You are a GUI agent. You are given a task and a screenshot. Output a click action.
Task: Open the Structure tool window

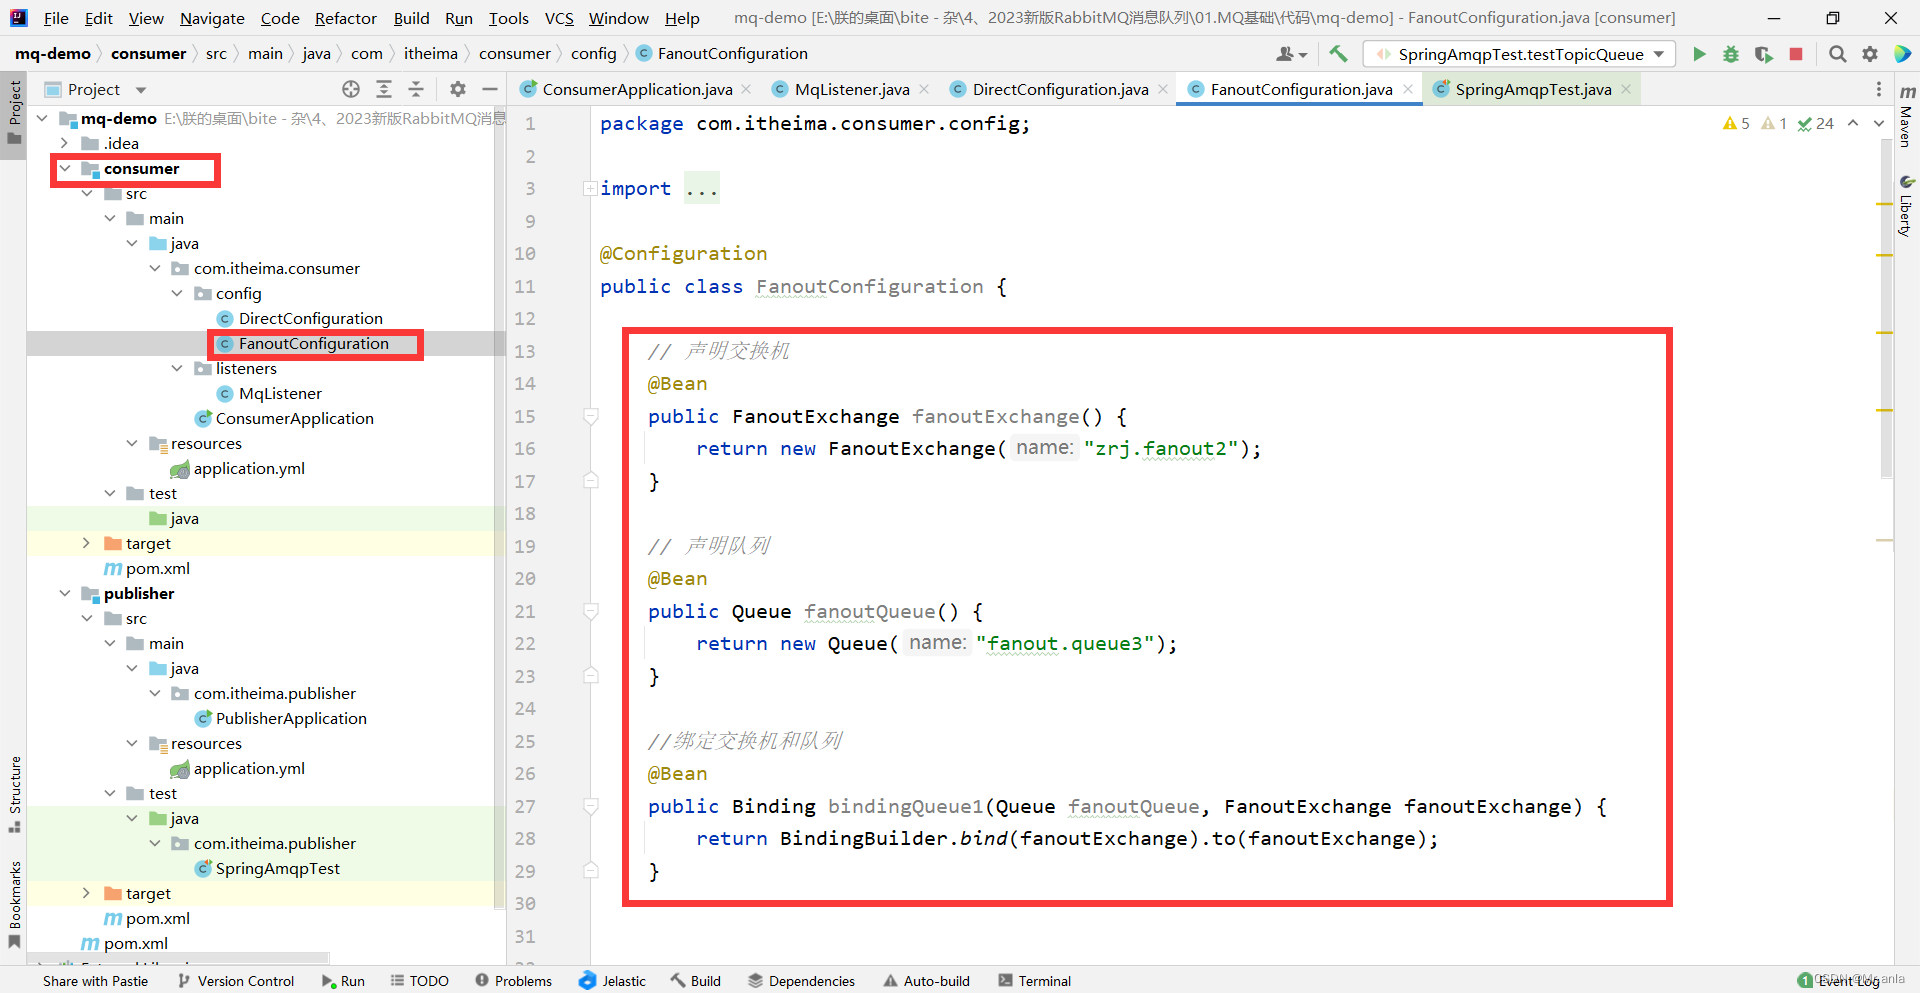tap(14, 793)
